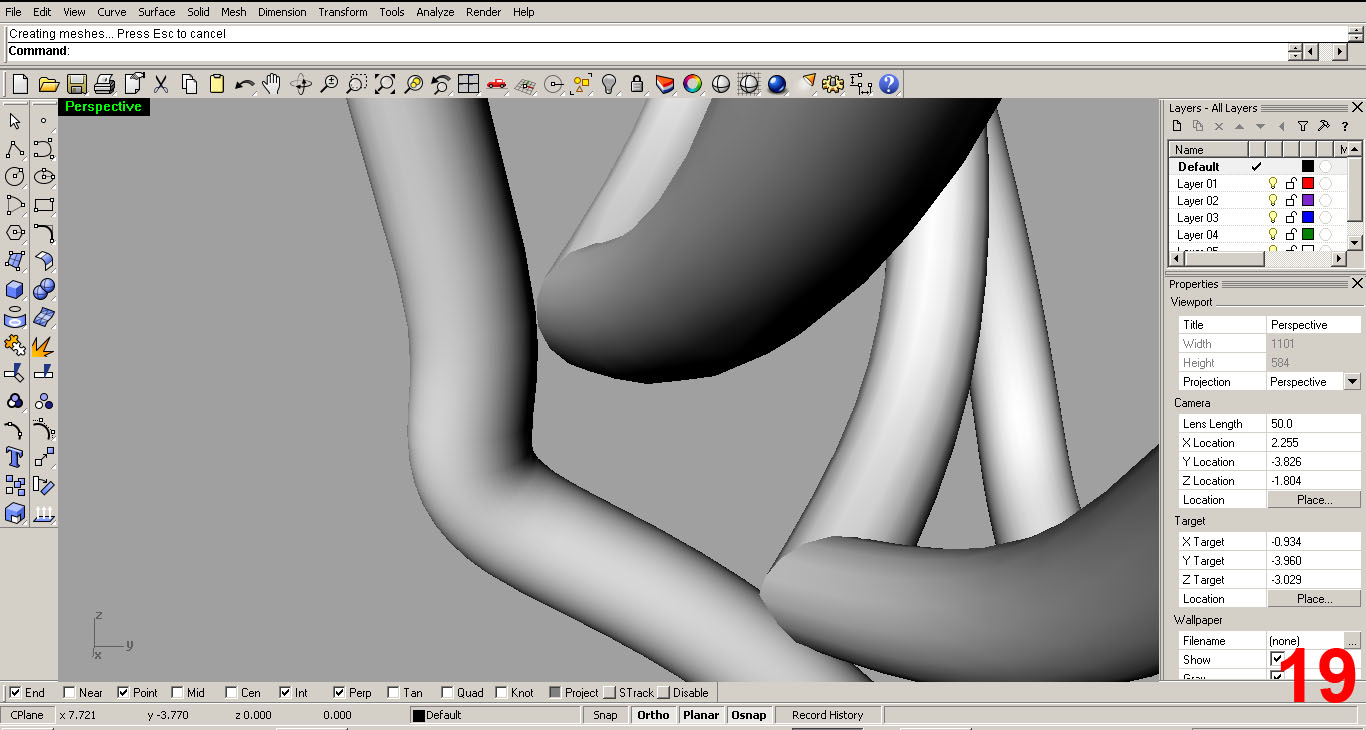
Task: Open the Analyze menu
Action: click(435, 12)
